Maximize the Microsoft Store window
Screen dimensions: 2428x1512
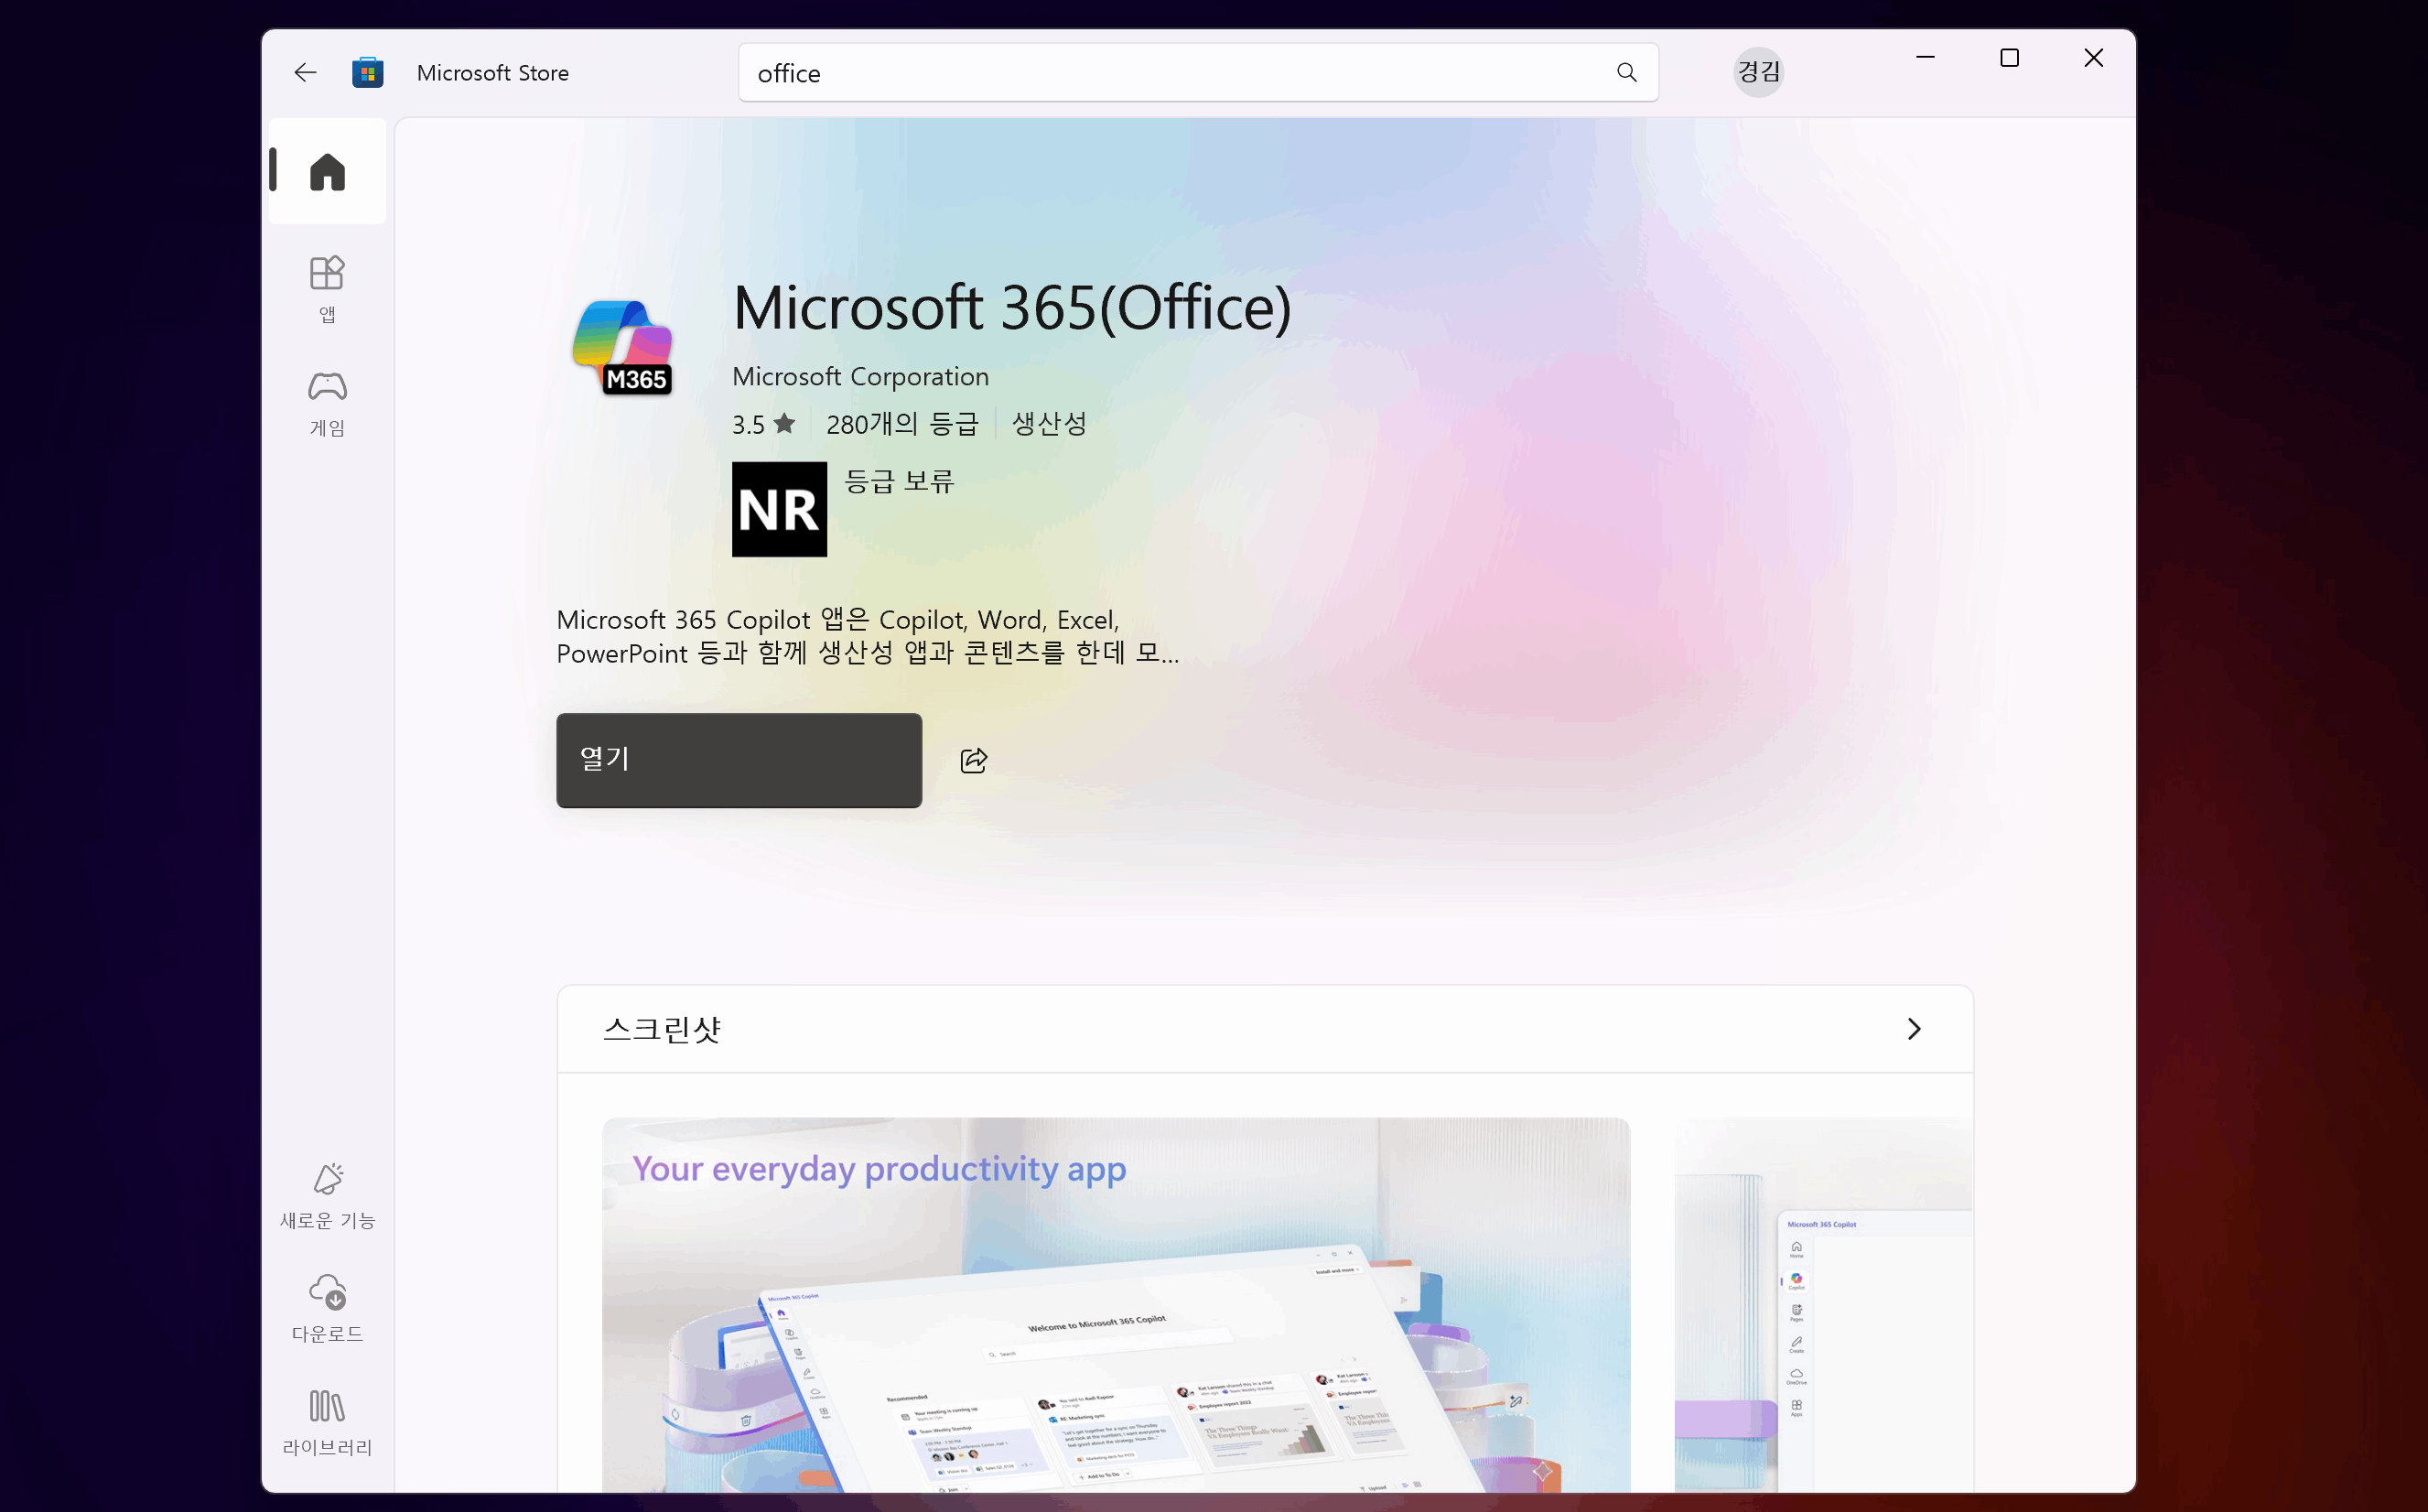click(2009, 58)
